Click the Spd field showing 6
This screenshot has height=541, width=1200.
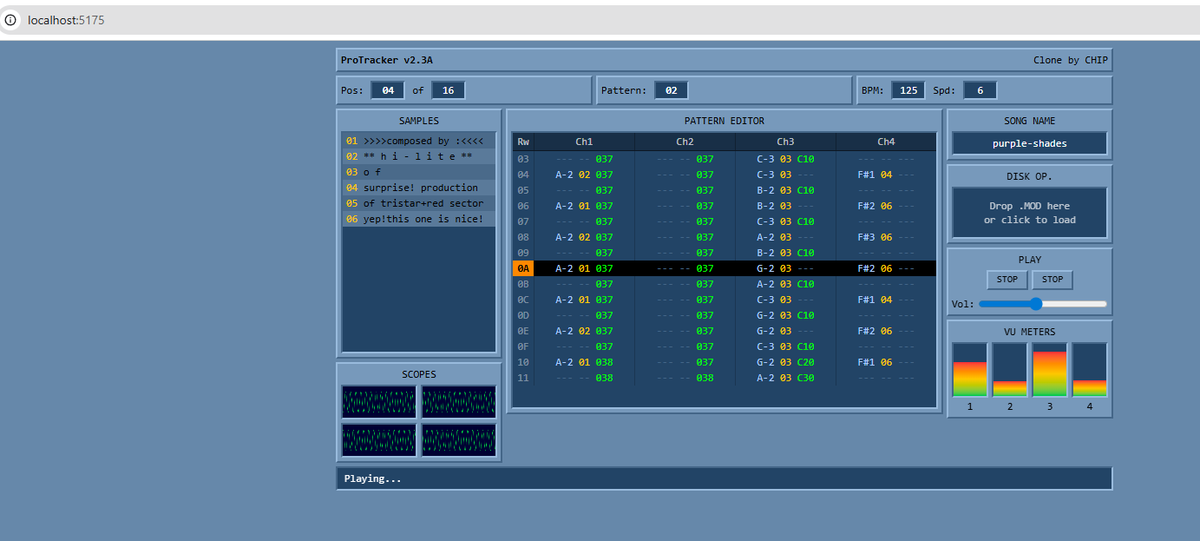(980, 90)
